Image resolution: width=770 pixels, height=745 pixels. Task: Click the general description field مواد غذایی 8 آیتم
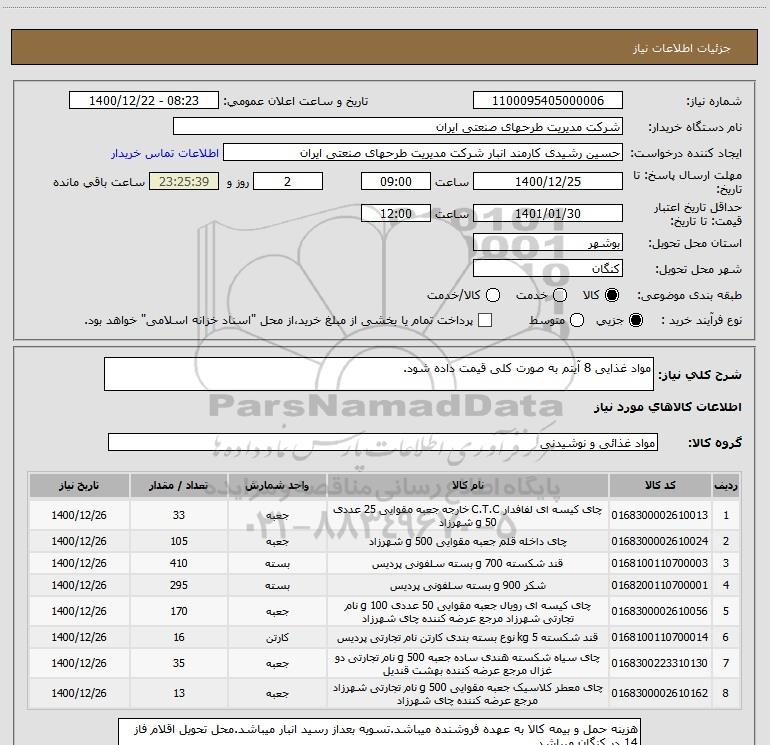tap(379, 374)
